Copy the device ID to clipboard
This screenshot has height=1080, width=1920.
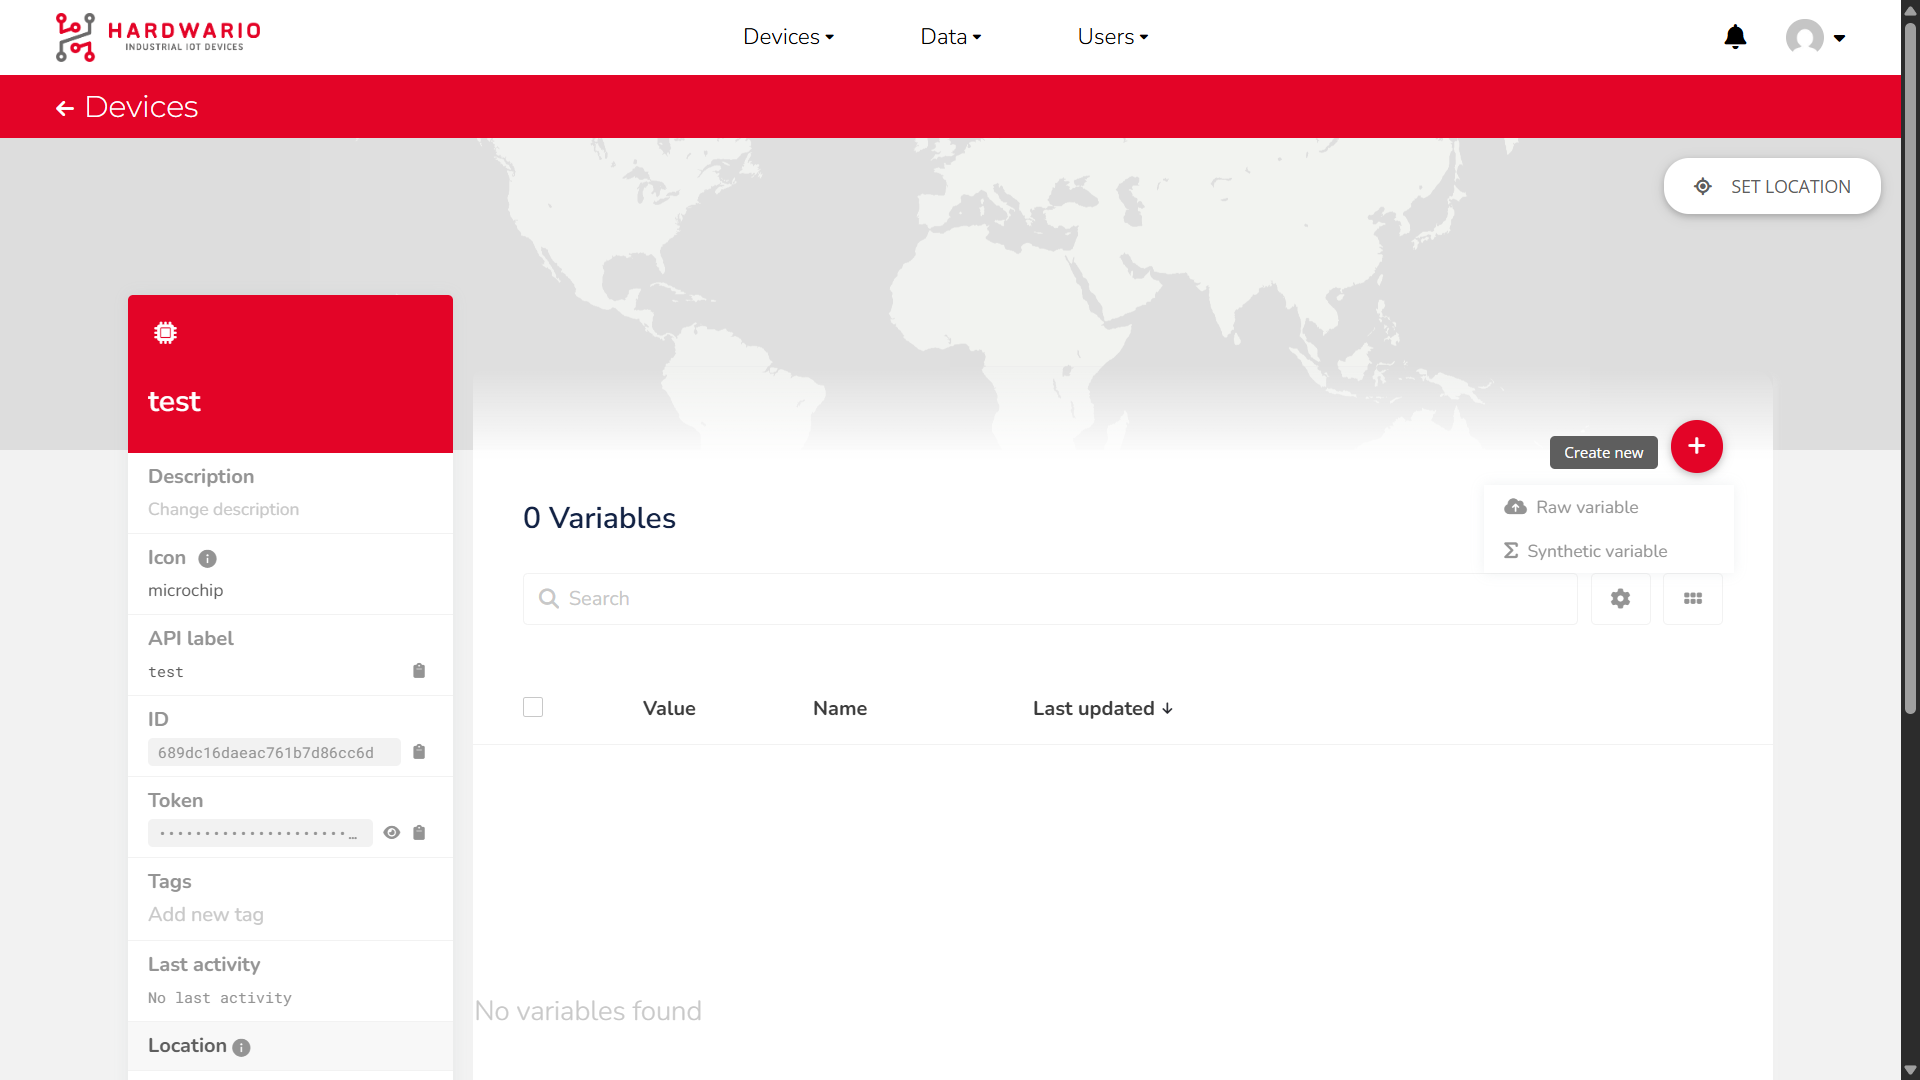419,752
